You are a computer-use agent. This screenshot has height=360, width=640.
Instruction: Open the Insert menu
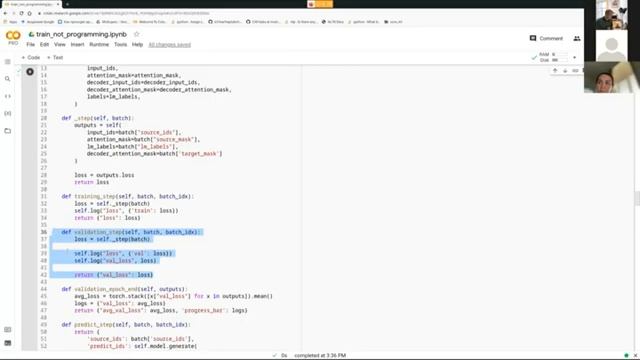tap(78, 44)
